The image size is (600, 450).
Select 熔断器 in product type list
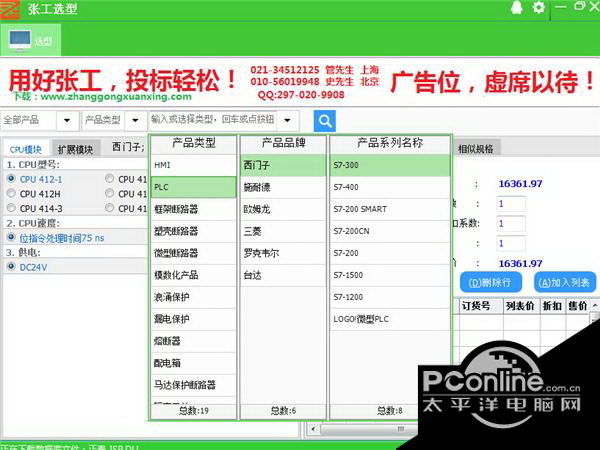click(194, 341)
